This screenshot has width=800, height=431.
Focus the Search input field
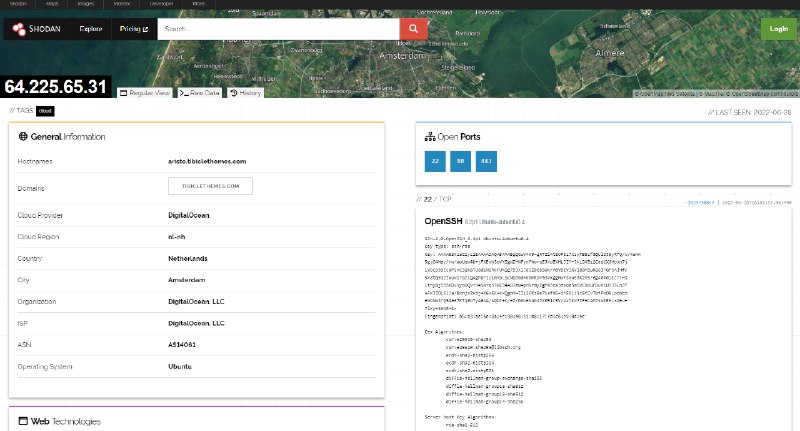(279, 29)
